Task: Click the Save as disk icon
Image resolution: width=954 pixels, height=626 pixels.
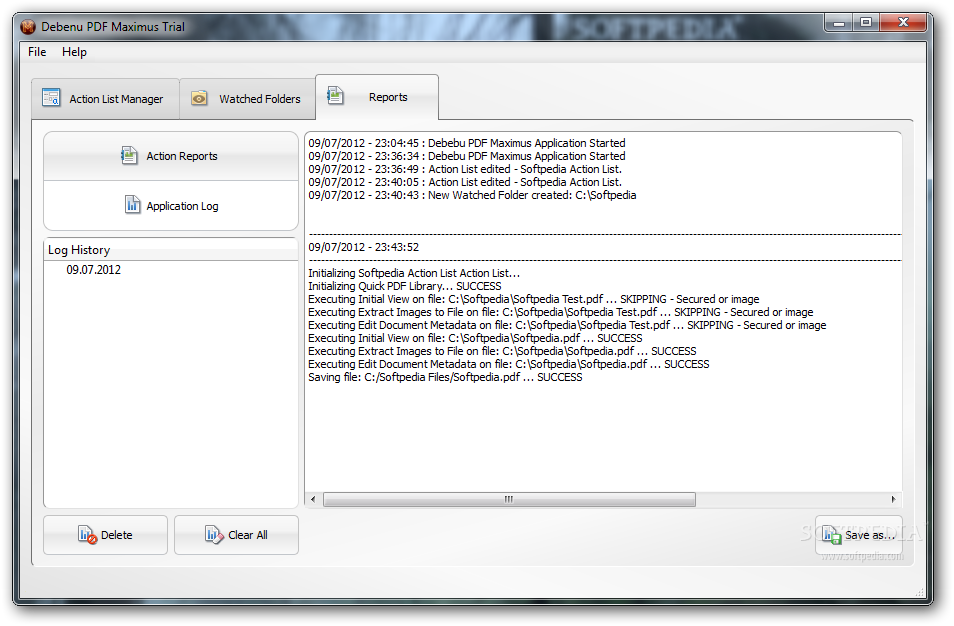Action: (x=832, y=535)
